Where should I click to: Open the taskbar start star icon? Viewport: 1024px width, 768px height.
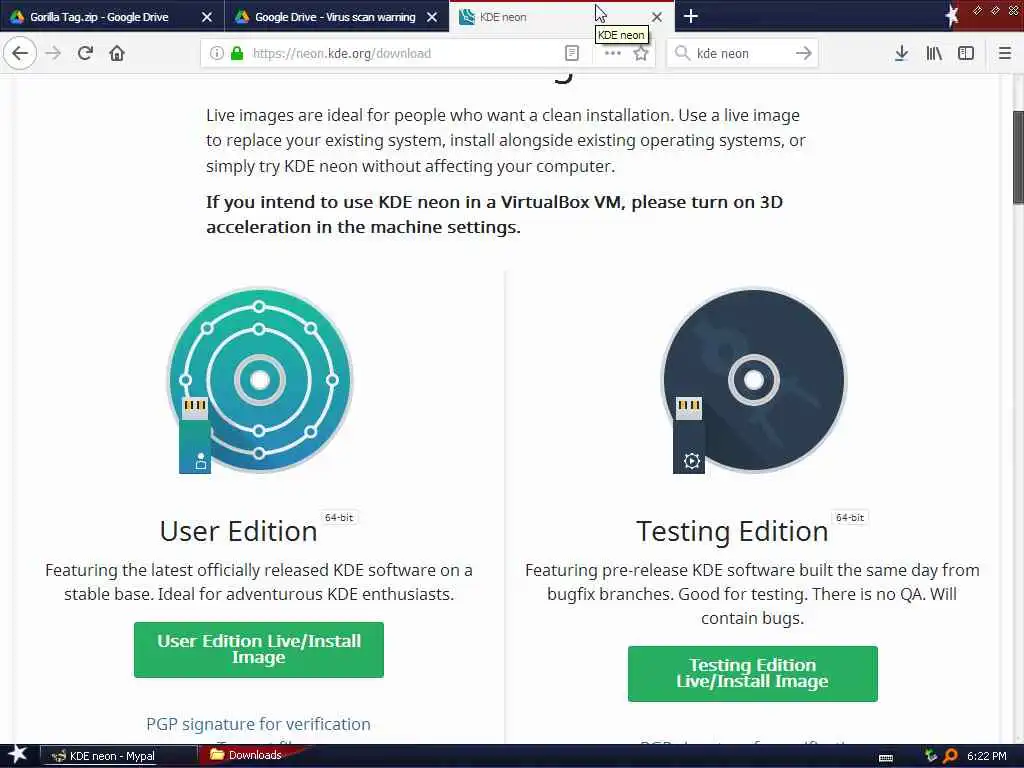[x=18, y=755]
